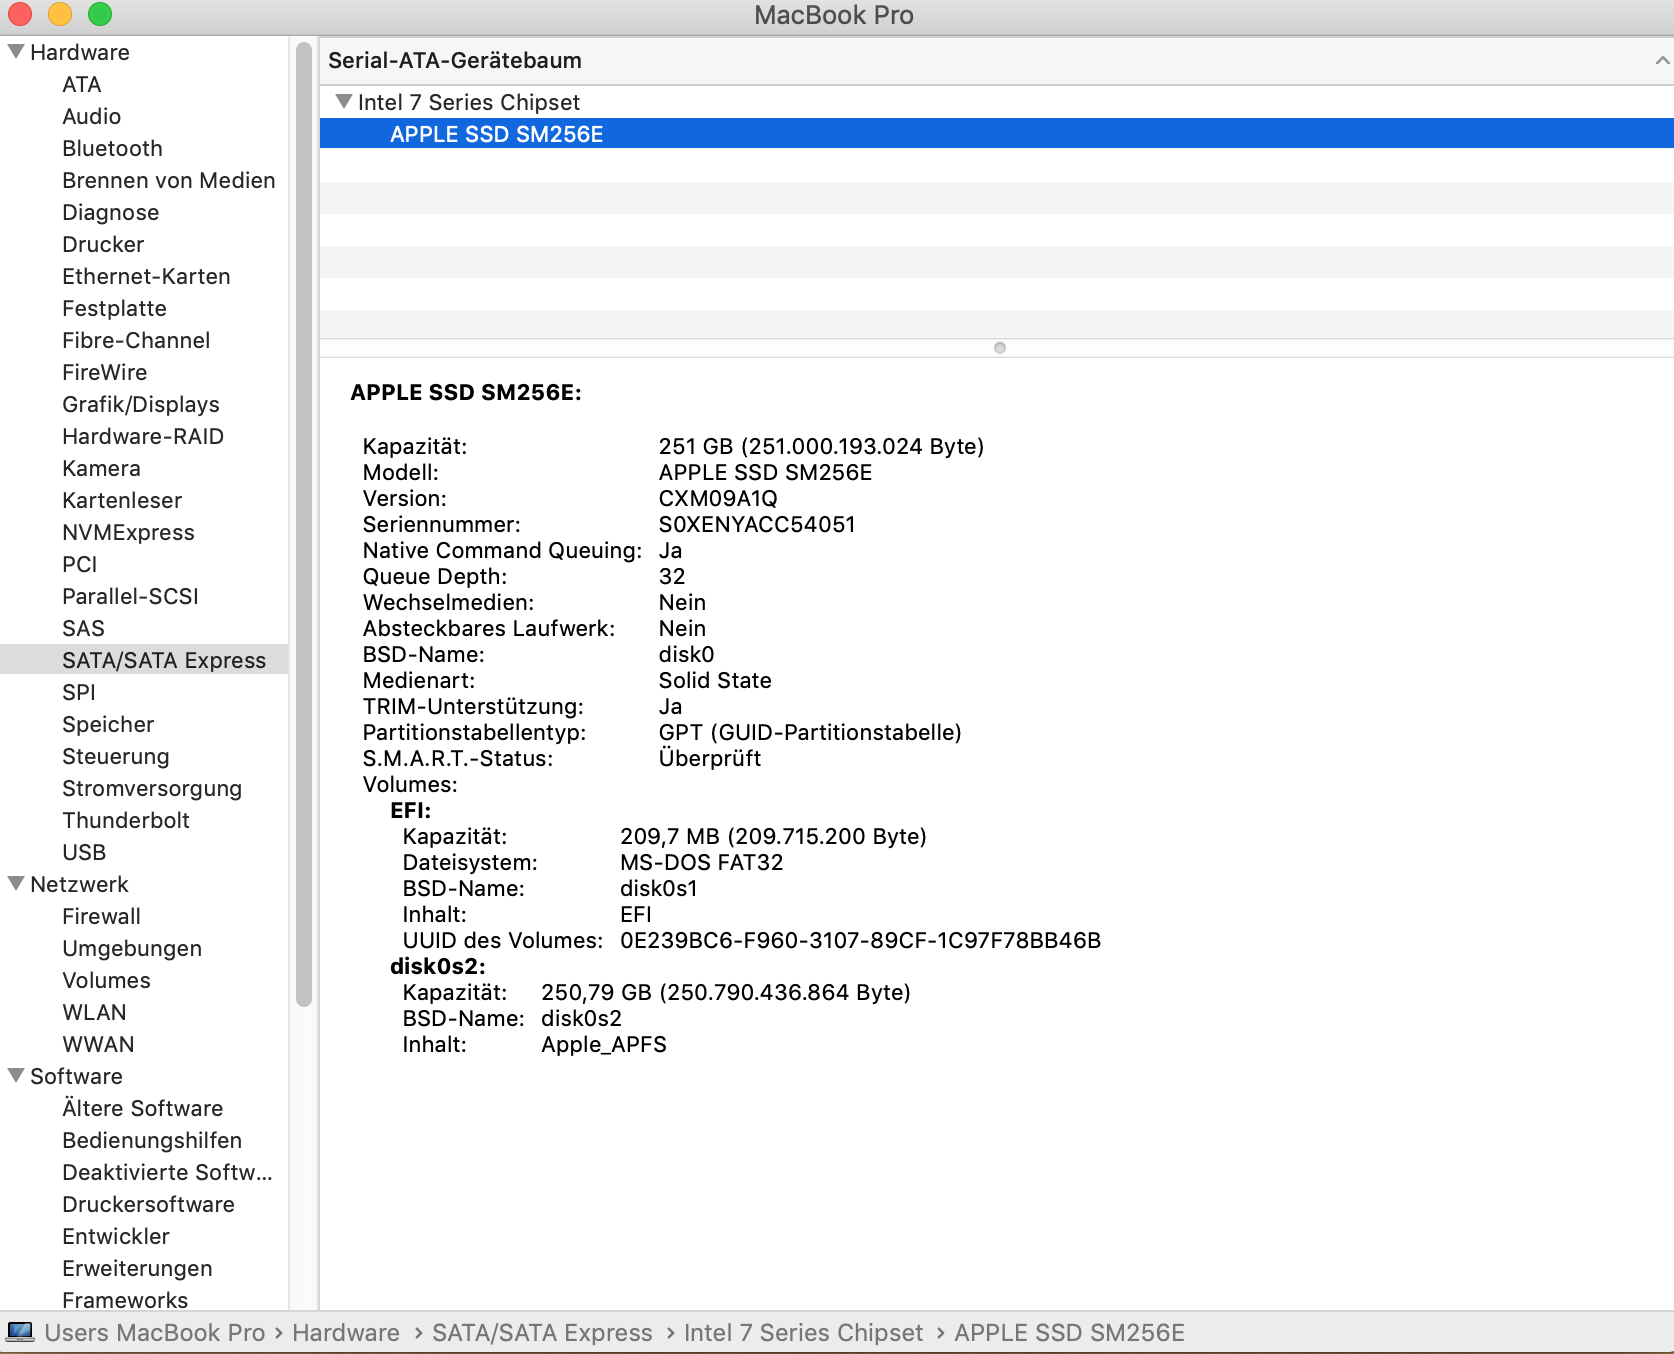Image resolution: width=1674 pixels, height=1354 pixels.
Task: Select Audio in the hardware list
Action: (92, 117)
